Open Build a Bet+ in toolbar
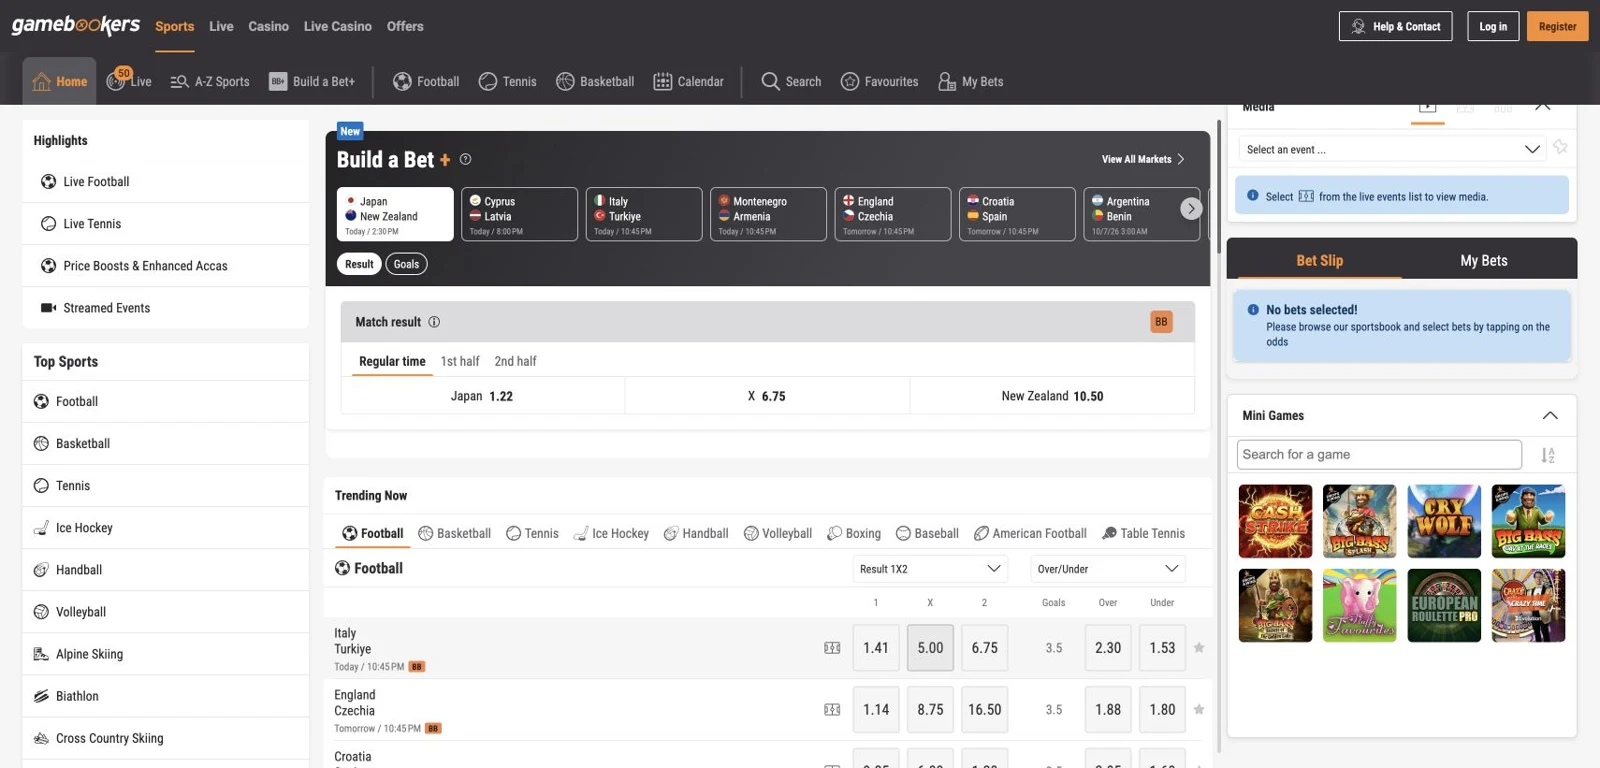Screen dimensions: 1600x768 (x=312, y=82)
